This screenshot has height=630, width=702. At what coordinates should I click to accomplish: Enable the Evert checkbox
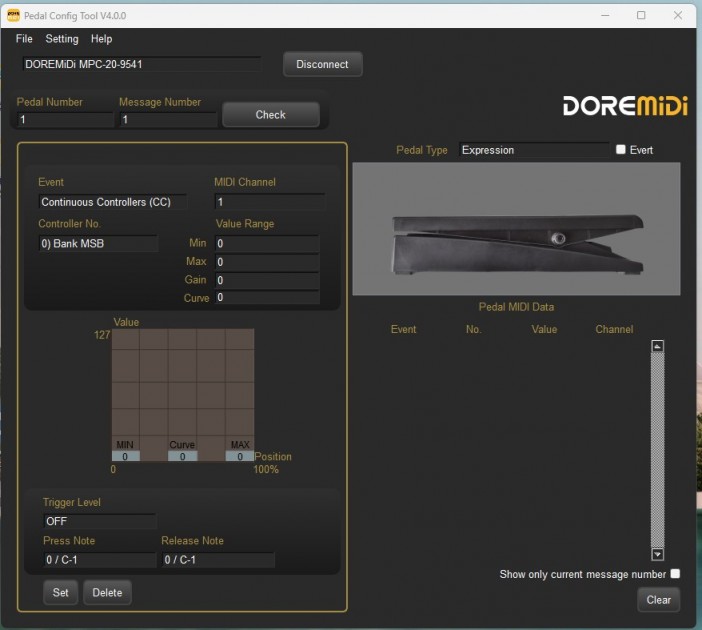[621, 150]
